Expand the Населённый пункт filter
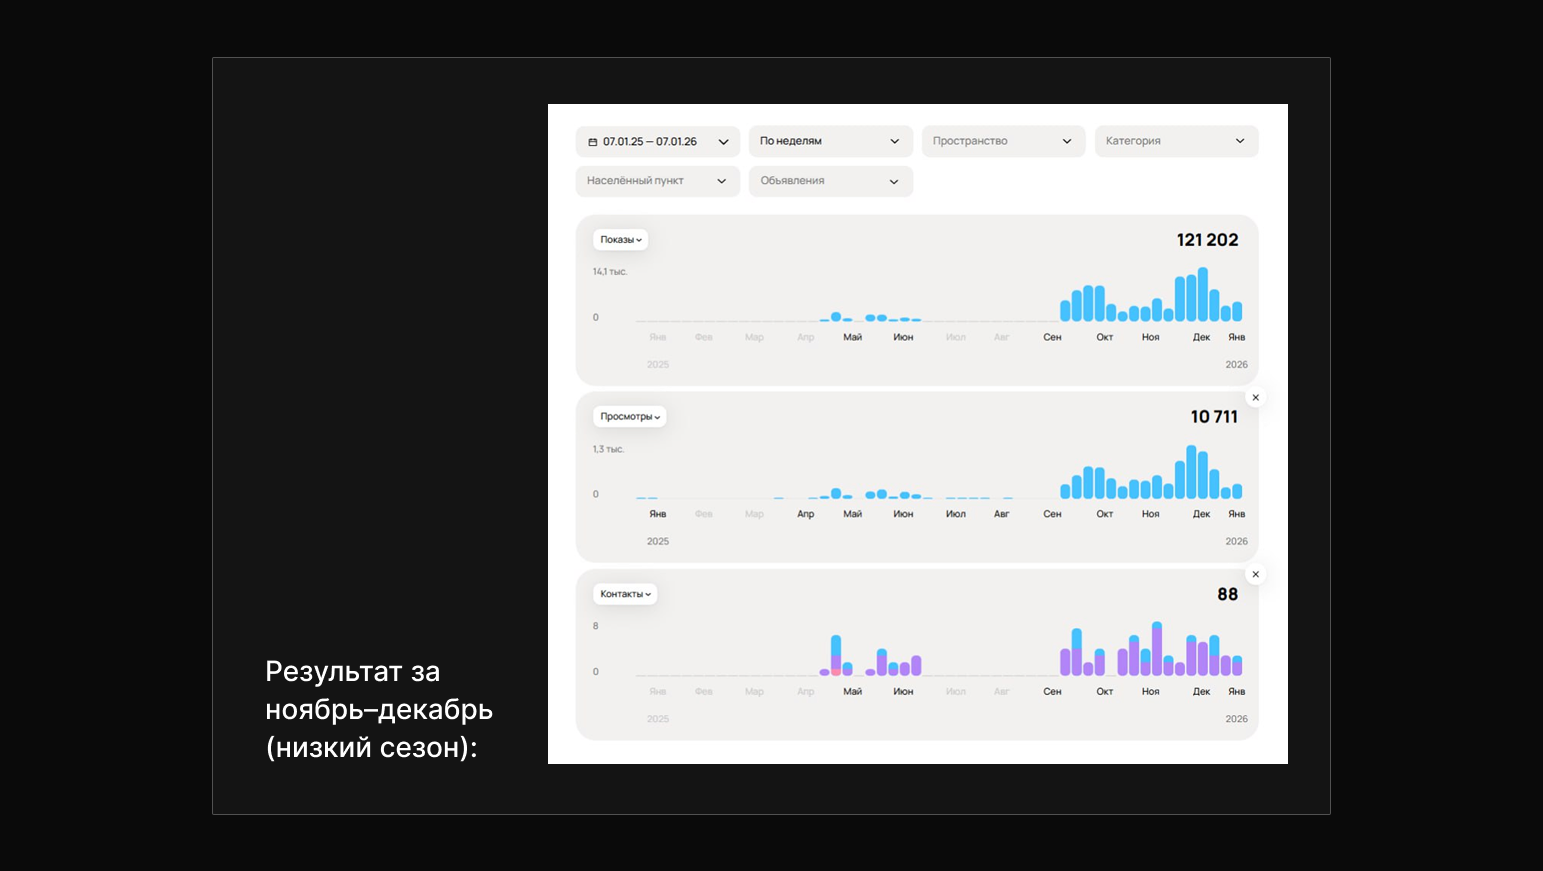The width and height of the screenshot is (1543, 871). coord(657,181)
